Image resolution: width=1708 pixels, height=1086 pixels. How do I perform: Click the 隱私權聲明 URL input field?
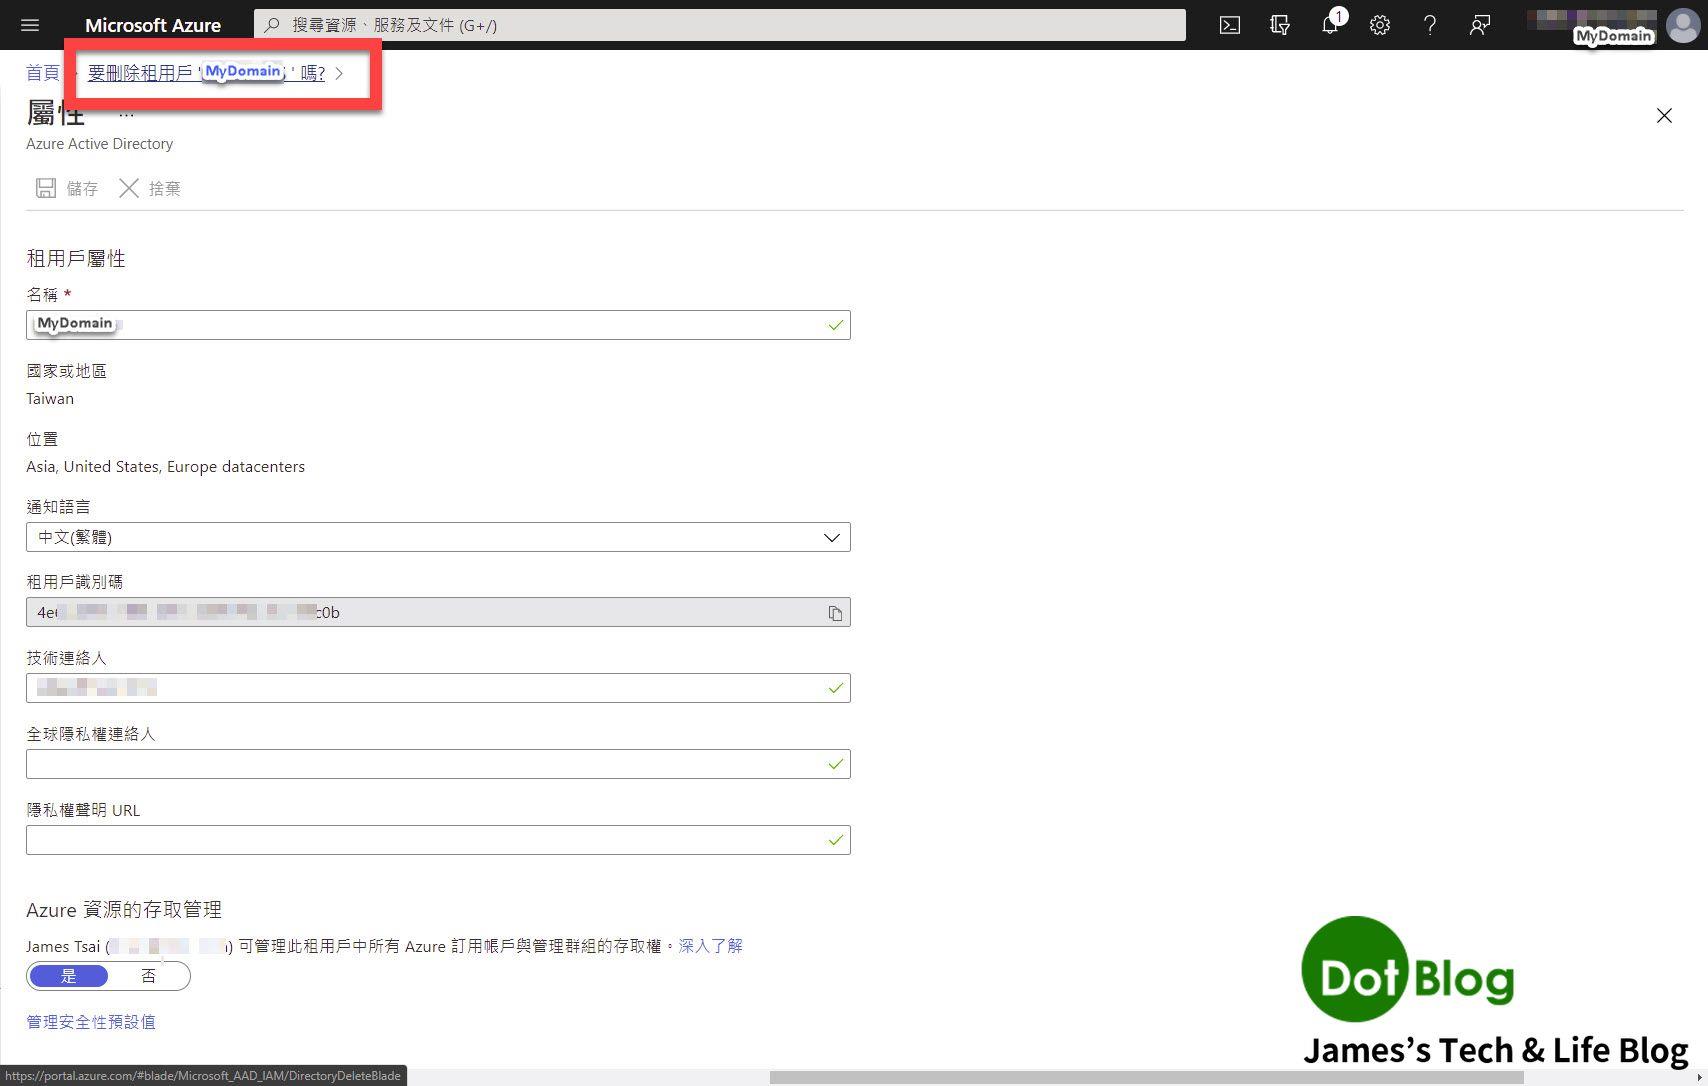pyautogui.click(x=438, y=840)
